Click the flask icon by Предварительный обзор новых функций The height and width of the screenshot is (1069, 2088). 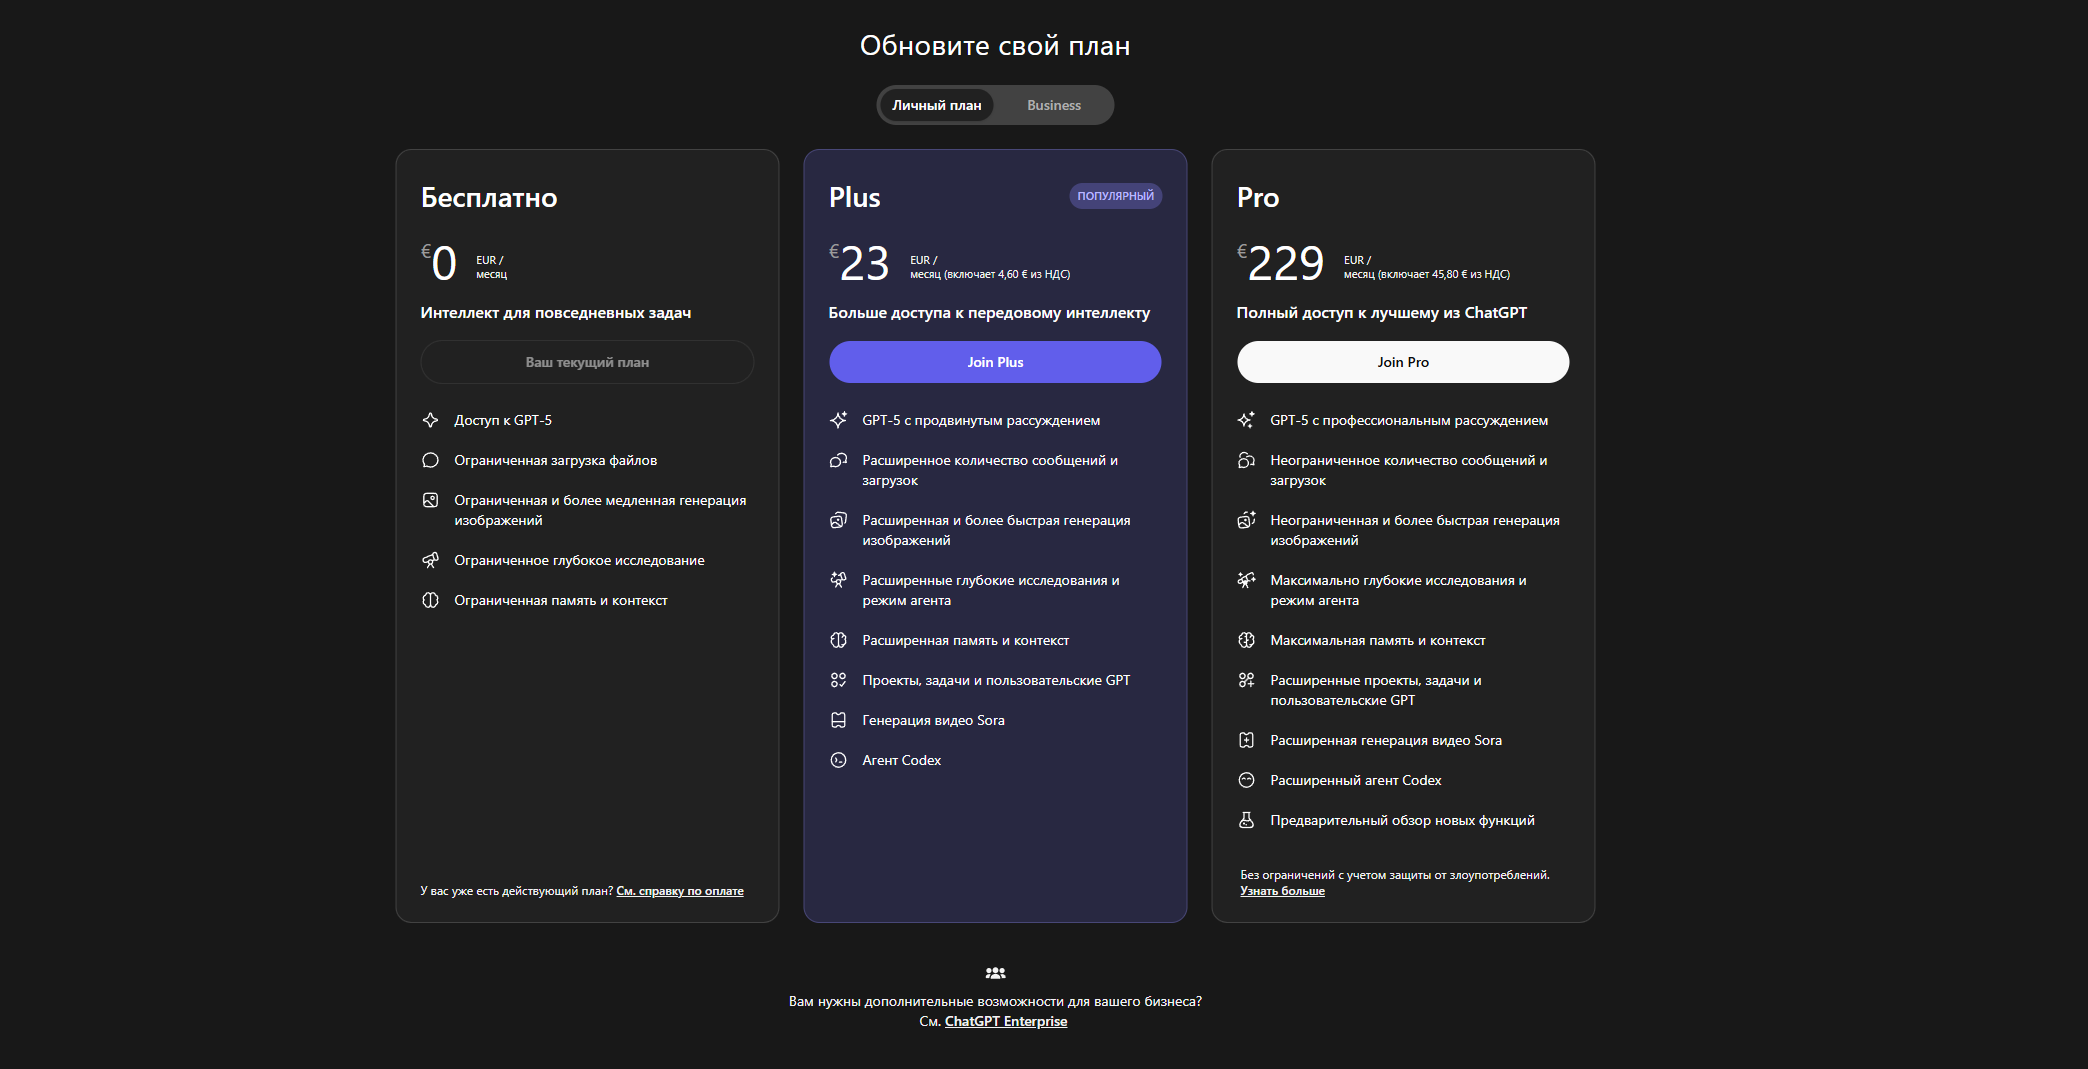tap(1246, 820)
